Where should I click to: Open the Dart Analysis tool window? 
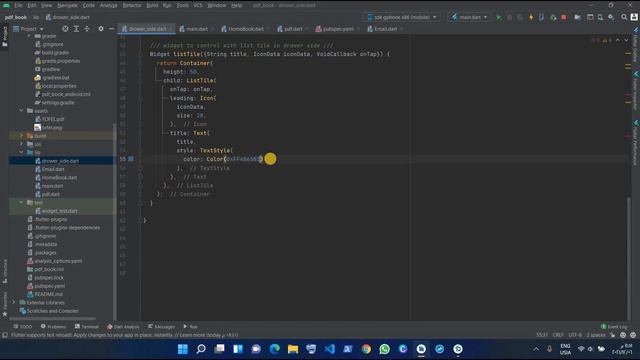point(123,327)
